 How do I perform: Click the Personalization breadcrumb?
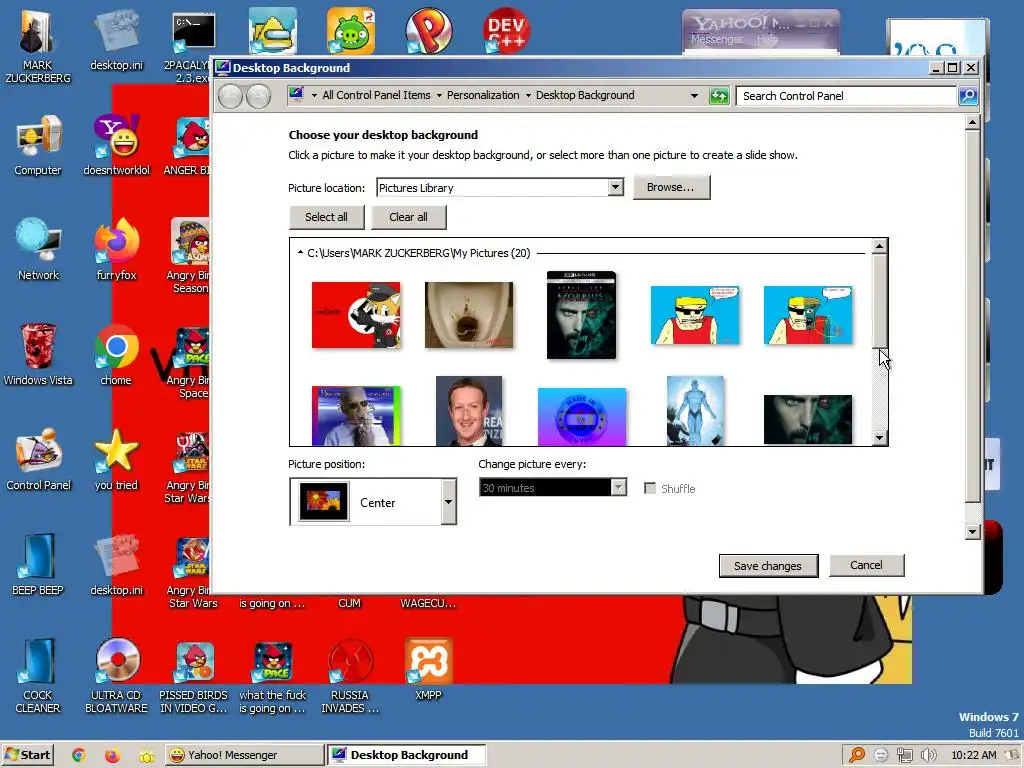(x=483, y=95)
